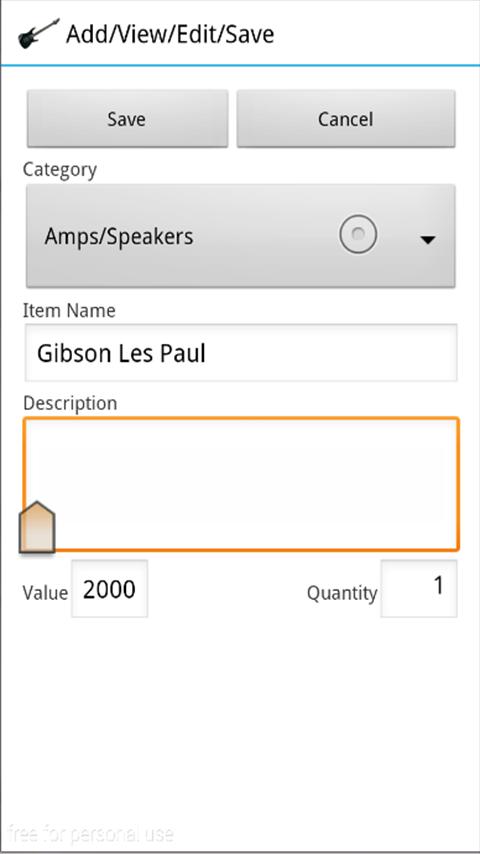This screenshot has width=480, height=854.
Task: Click the free for personal use watermark
Action: point(91,834)
